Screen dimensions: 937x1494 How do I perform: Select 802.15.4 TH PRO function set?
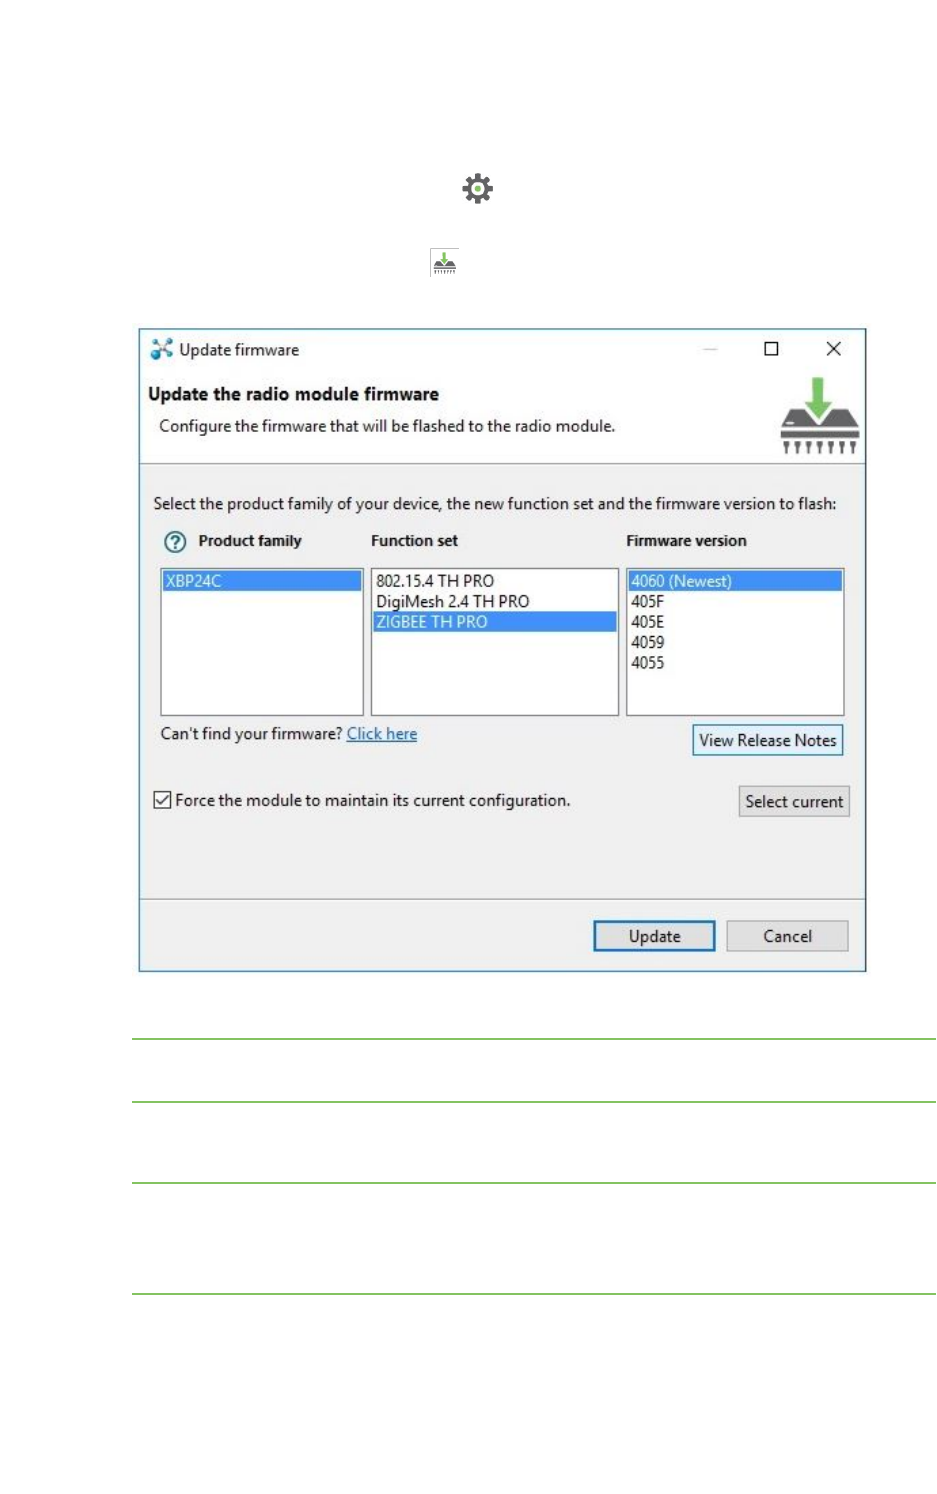pos(495,581)
